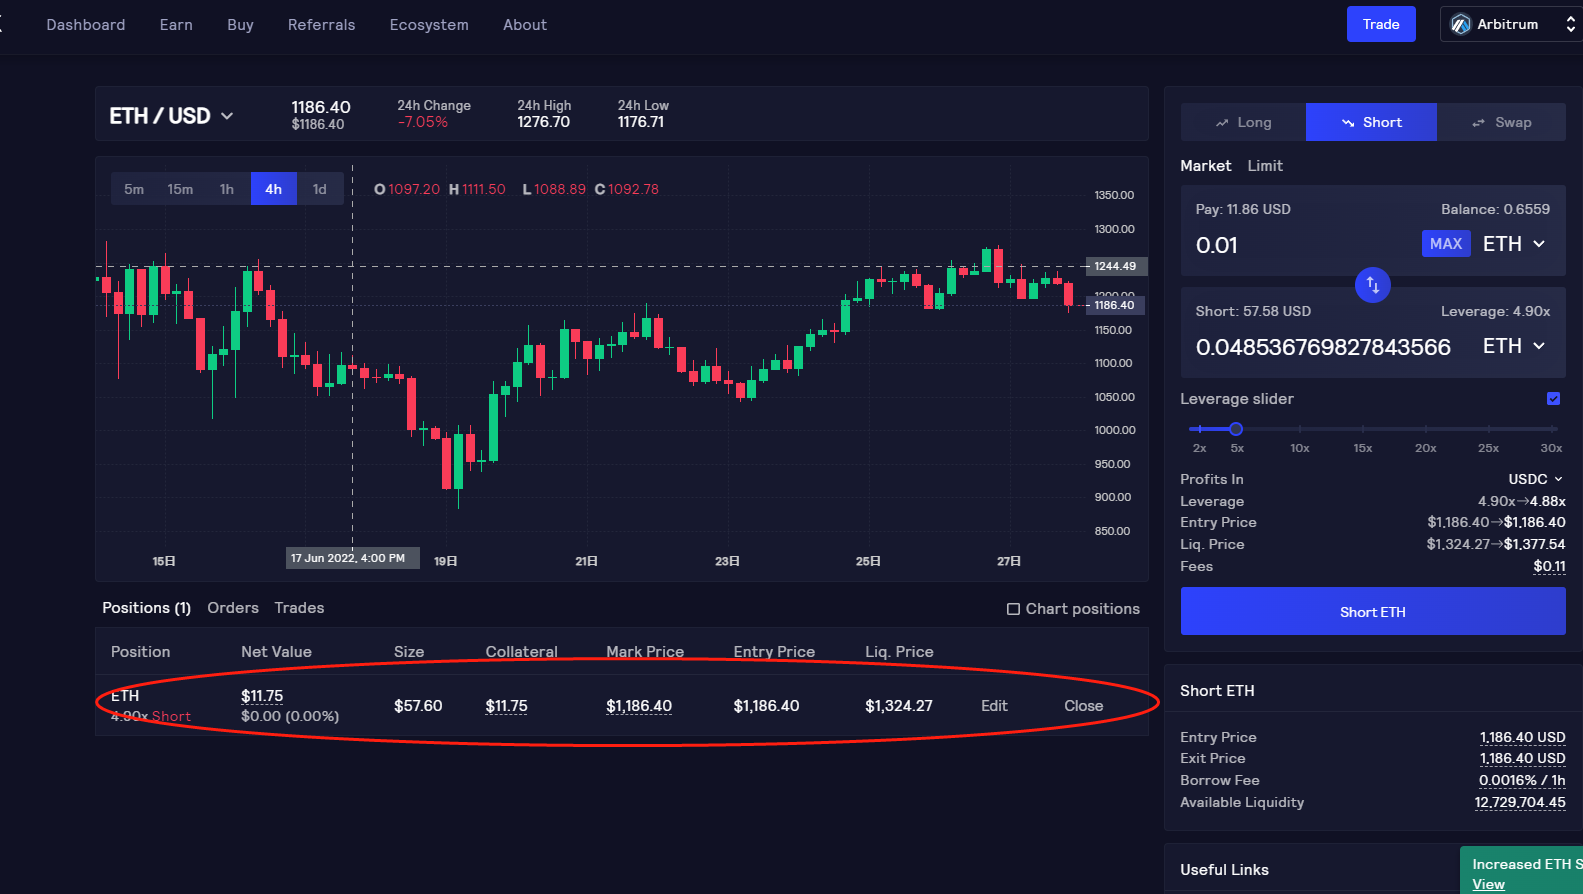This screenshot has width=1583, height=894.
Task: Switch chart to 15m timeframe
Action: (x=180, y=189)
